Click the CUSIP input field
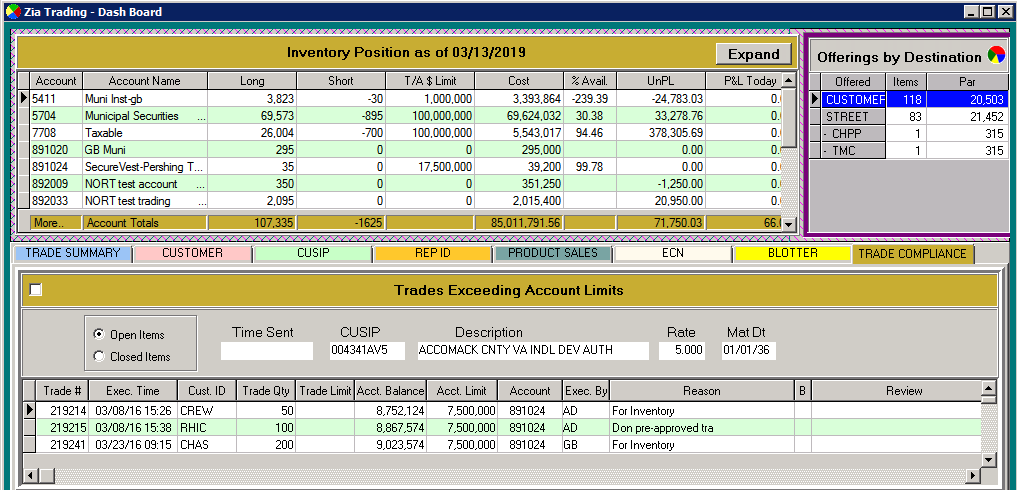Viewport: 1017px width, 490px height. coord(367,351)
